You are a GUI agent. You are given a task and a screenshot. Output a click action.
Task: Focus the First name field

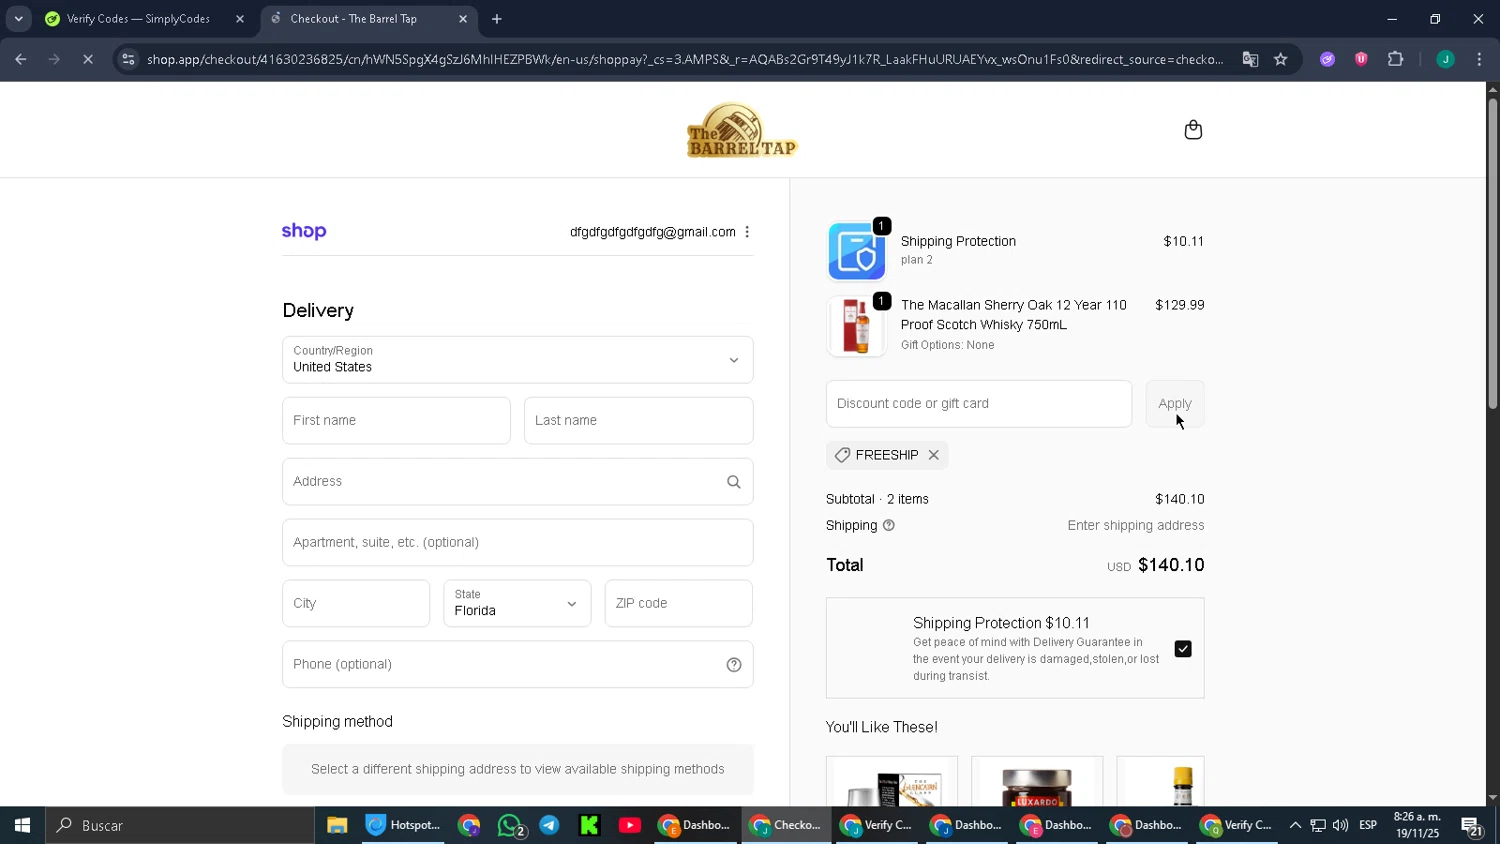pos(397,421)
